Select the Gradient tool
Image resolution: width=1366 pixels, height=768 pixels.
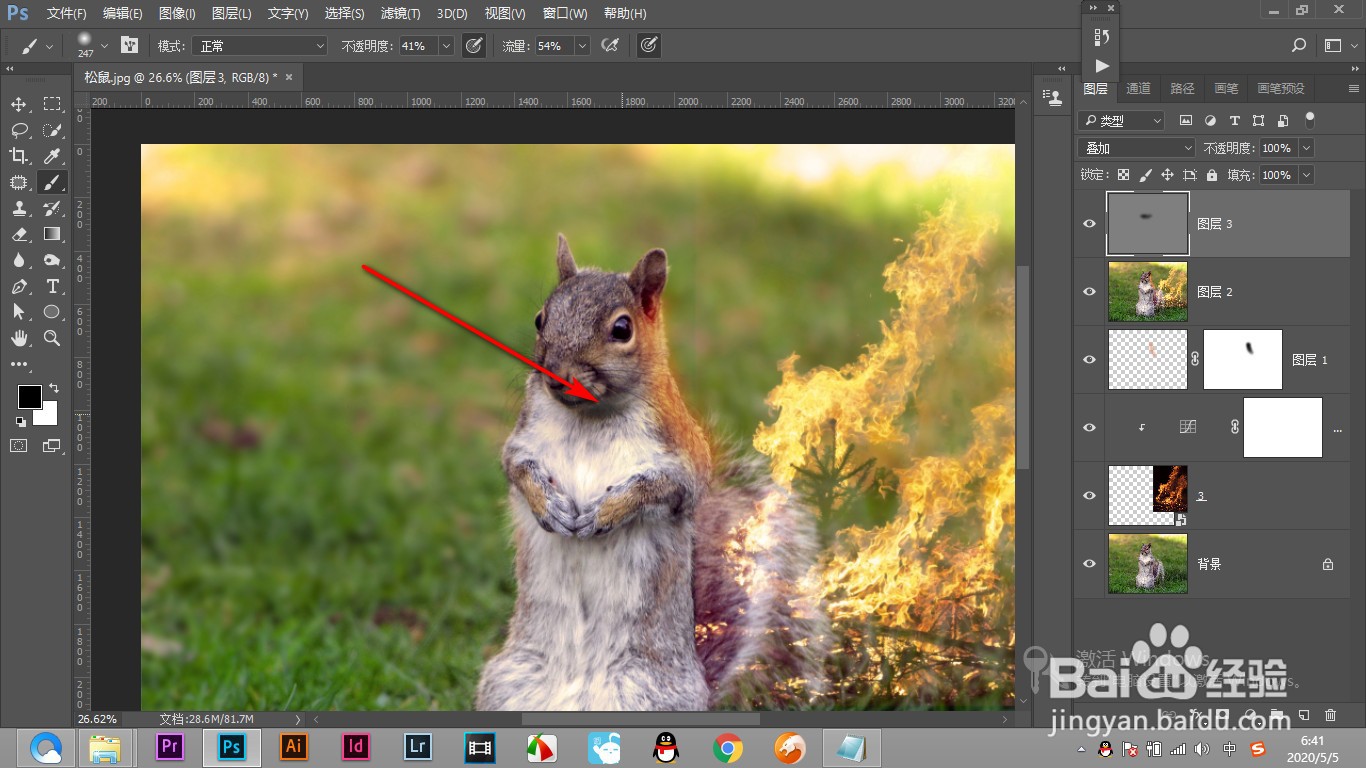52,234
